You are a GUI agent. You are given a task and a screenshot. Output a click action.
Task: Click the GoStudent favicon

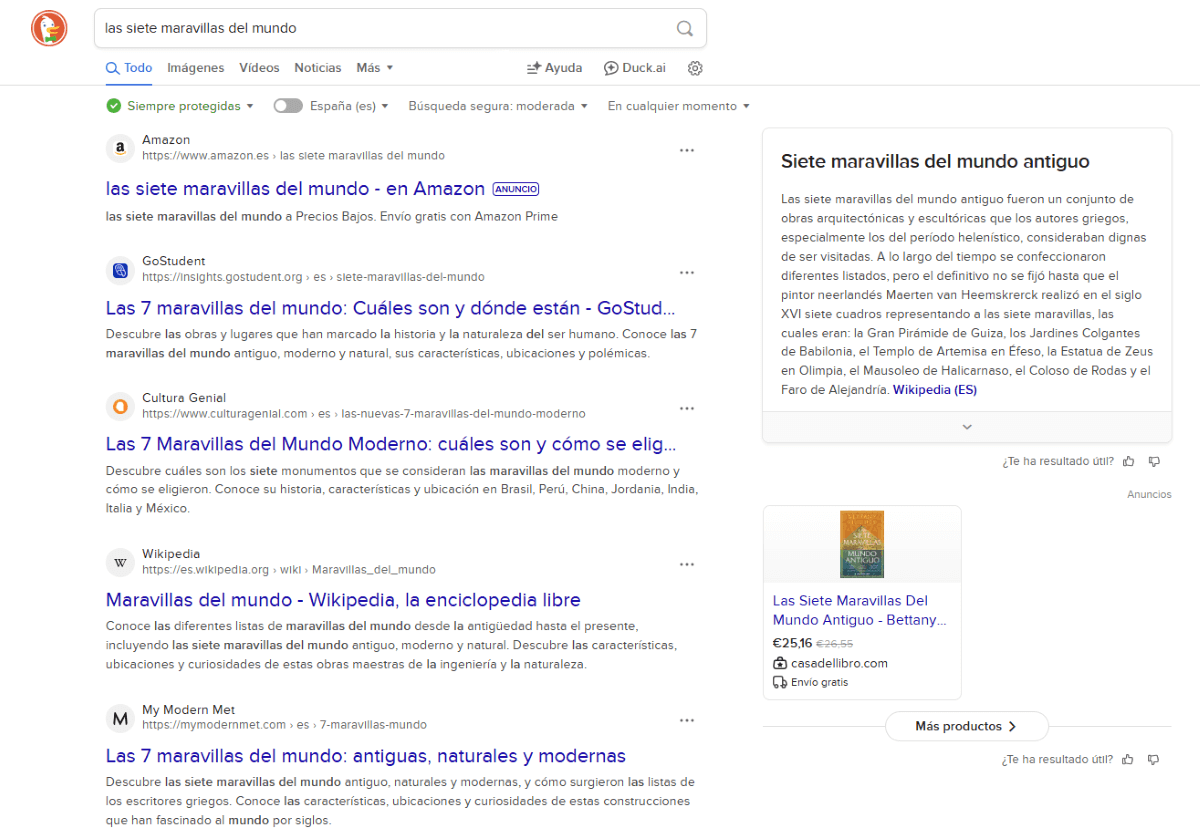point(120,270)
